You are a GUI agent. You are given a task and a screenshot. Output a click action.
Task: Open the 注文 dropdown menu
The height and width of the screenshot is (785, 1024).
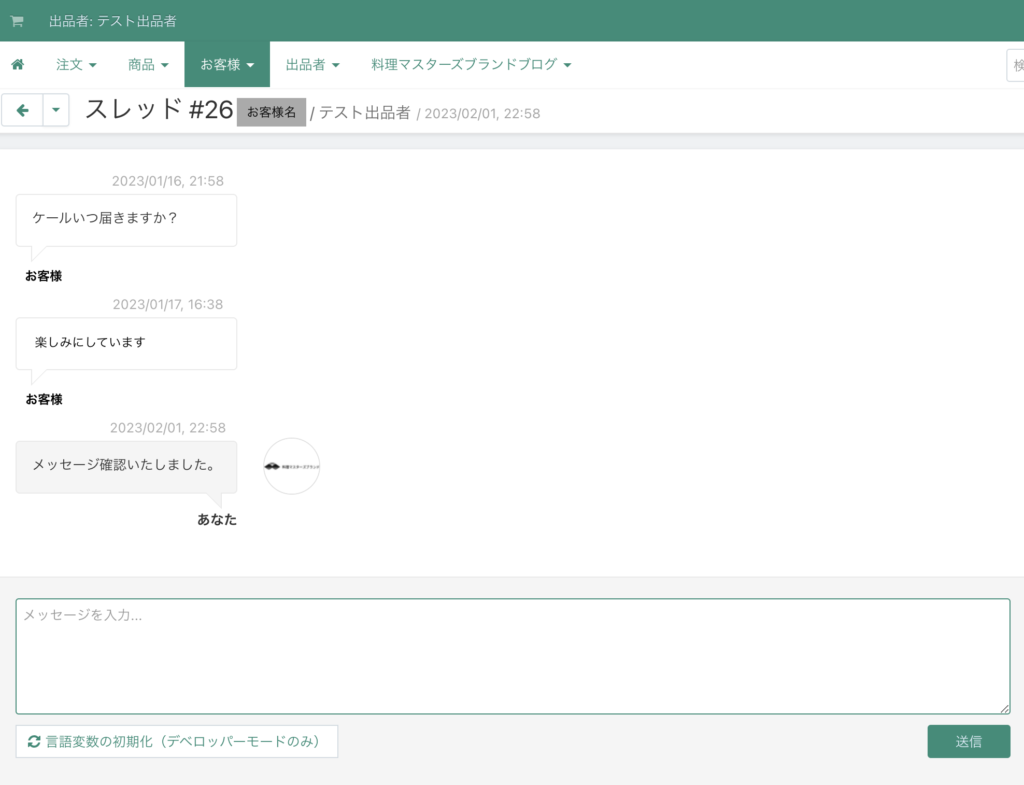pos(76,65)
